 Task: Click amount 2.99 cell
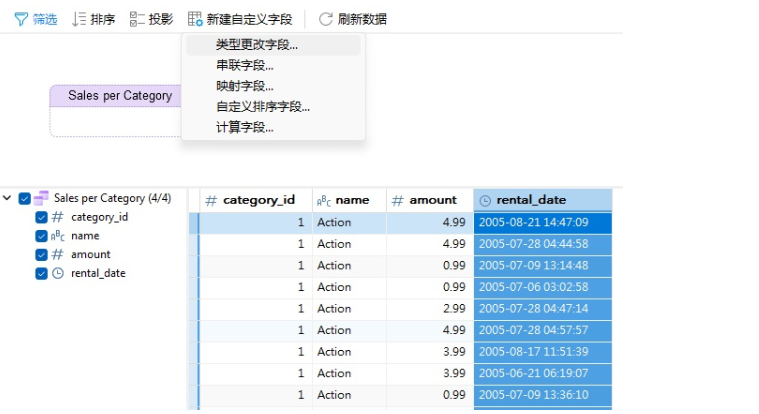pyautogui.click(x=430, y=309)
